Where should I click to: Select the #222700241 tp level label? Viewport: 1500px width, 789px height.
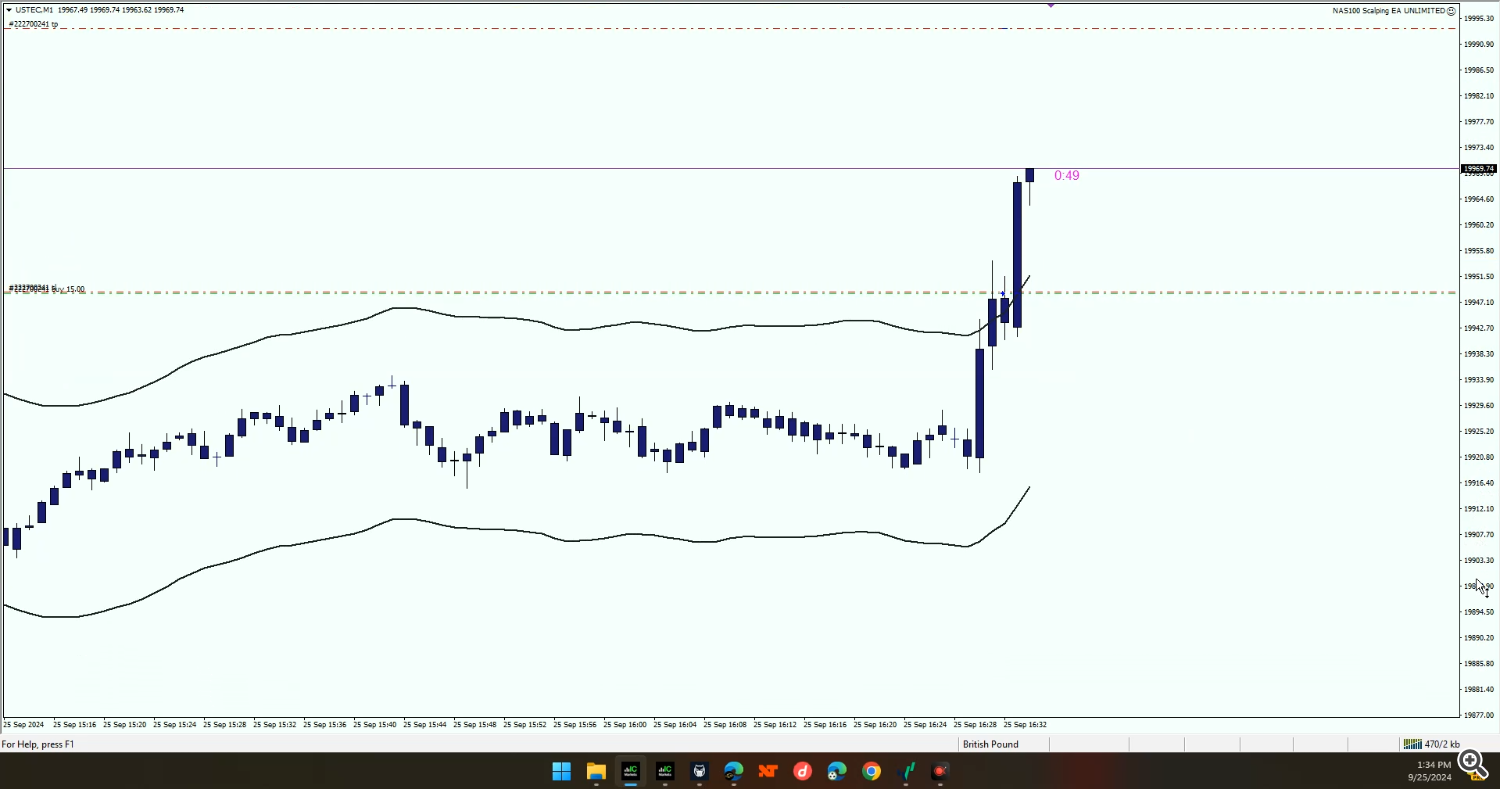point(33,24)
